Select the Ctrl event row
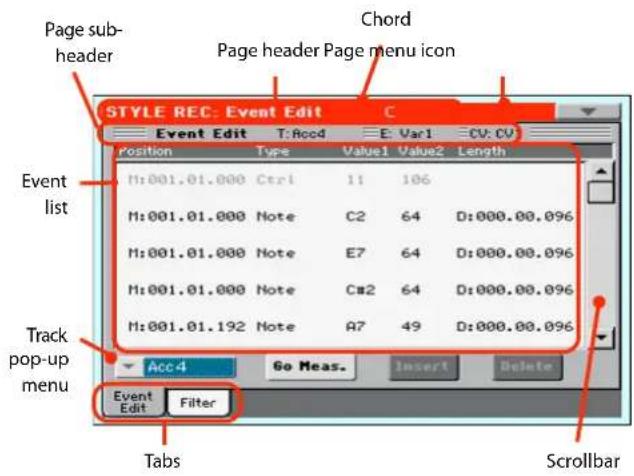The width and height of the screenshot is (634, 476). click(x=346, y=179)
